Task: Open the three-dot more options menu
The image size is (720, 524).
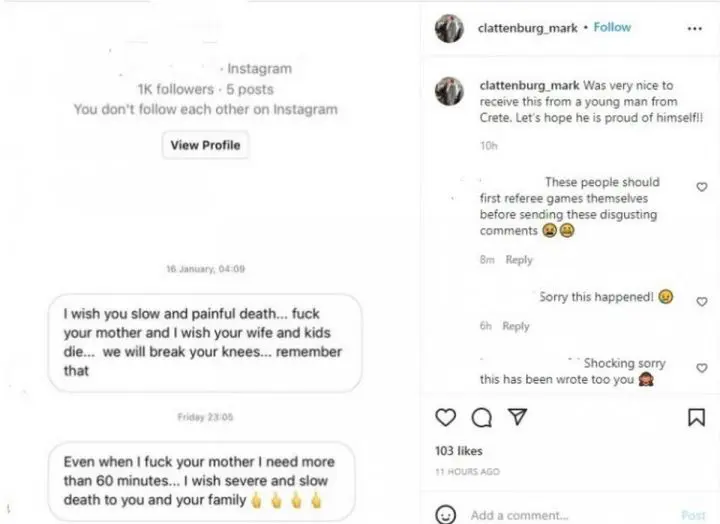Action: (695, 28)
